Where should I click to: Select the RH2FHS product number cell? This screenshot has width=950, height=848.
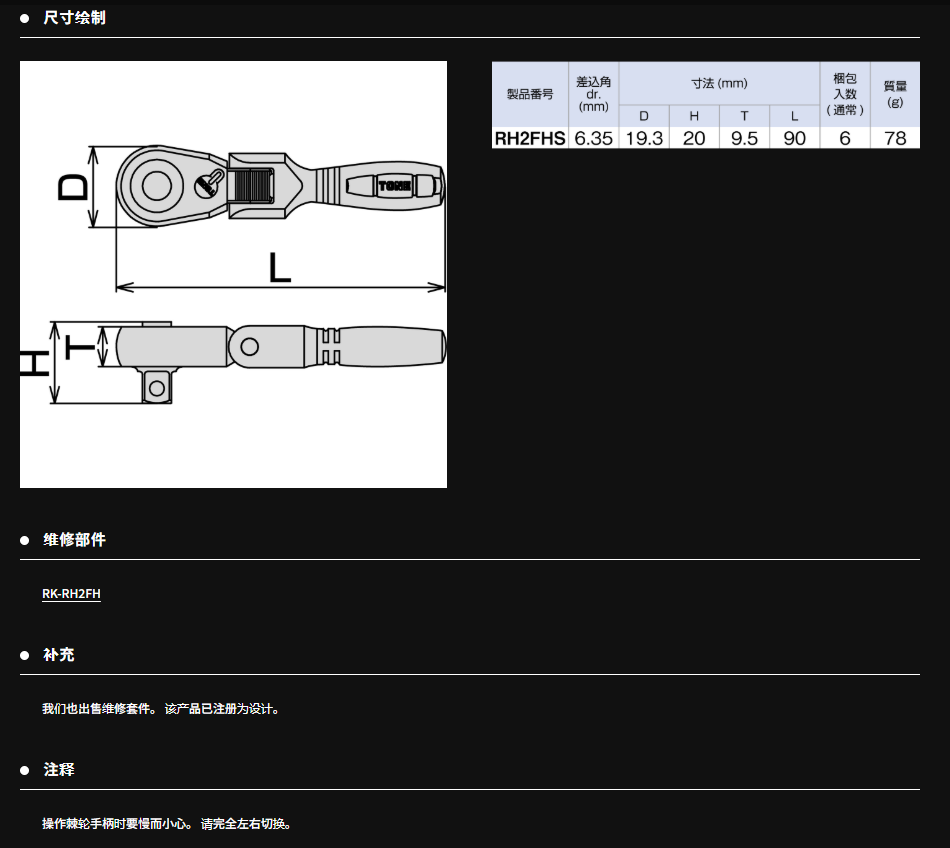[x=529, y=138]
